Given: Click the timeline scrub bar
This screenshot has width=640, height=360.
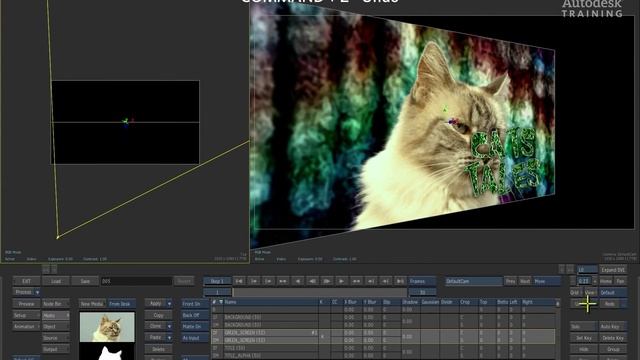Looking at the screenshot, I should point(320,292).
